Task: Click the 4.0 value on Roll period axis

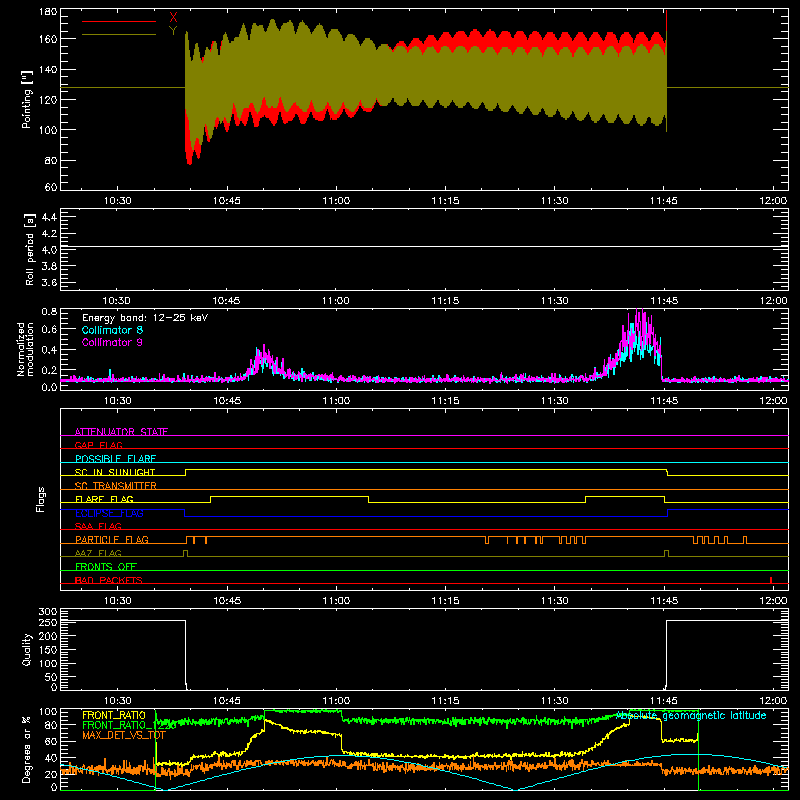Action: (49, 249)
